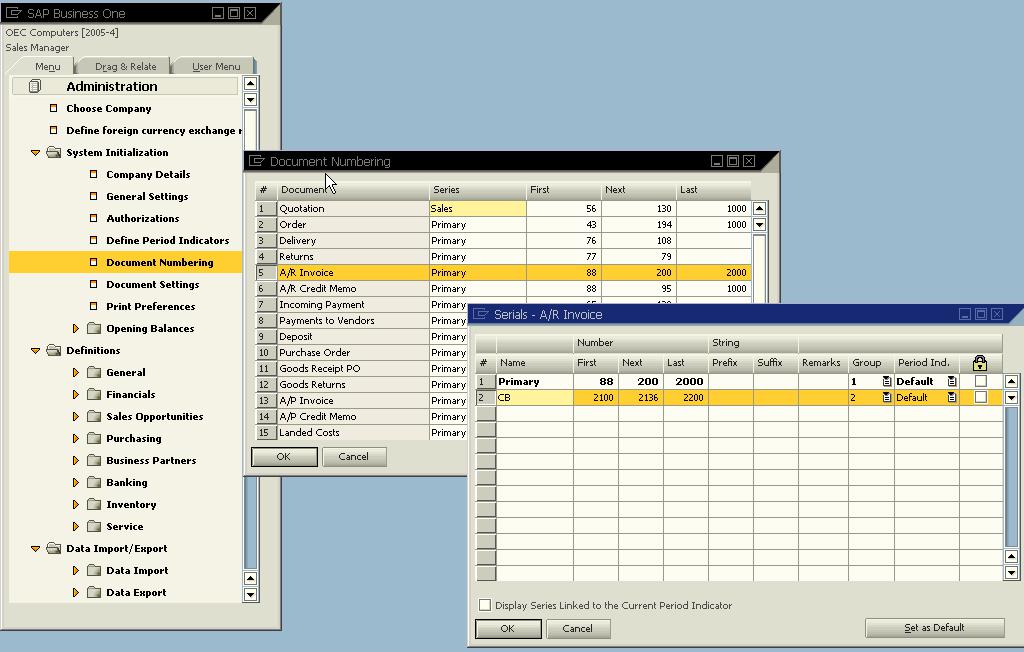Collapse the Data Import/Export tree node

point(35,548)
